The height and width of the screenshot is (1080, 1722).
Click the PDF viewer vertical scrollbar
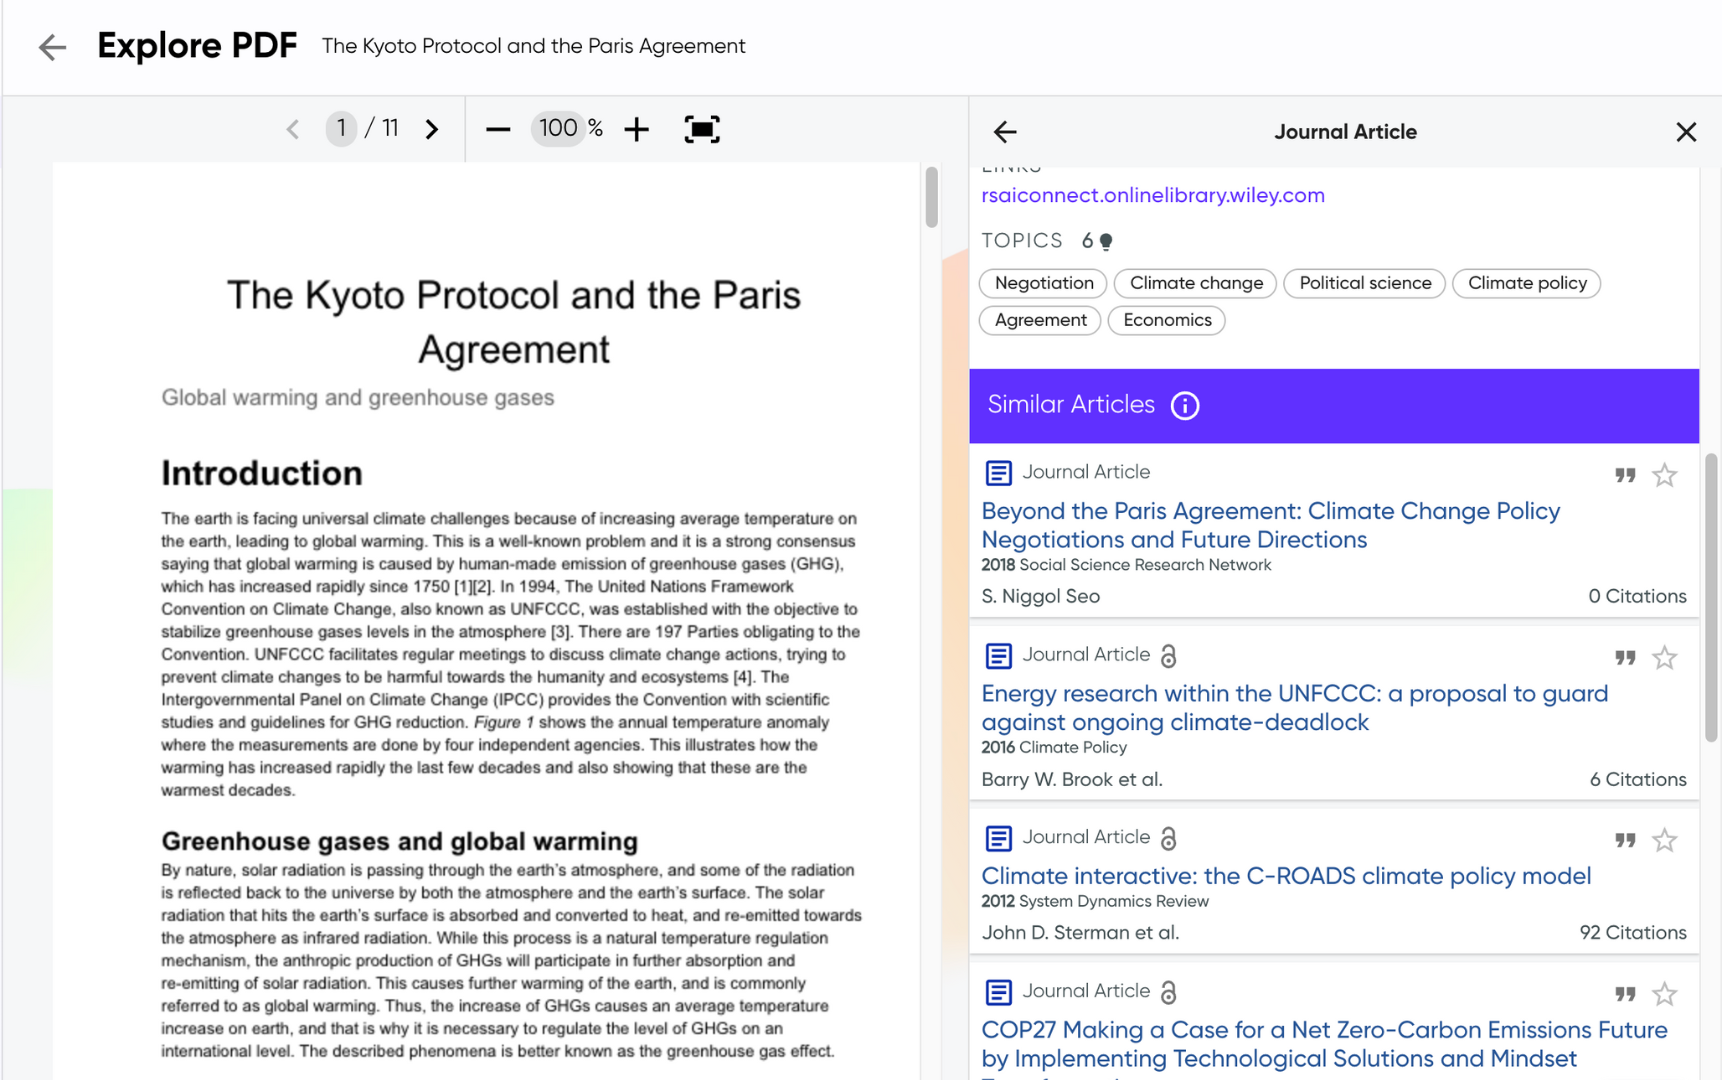point(932,197)
